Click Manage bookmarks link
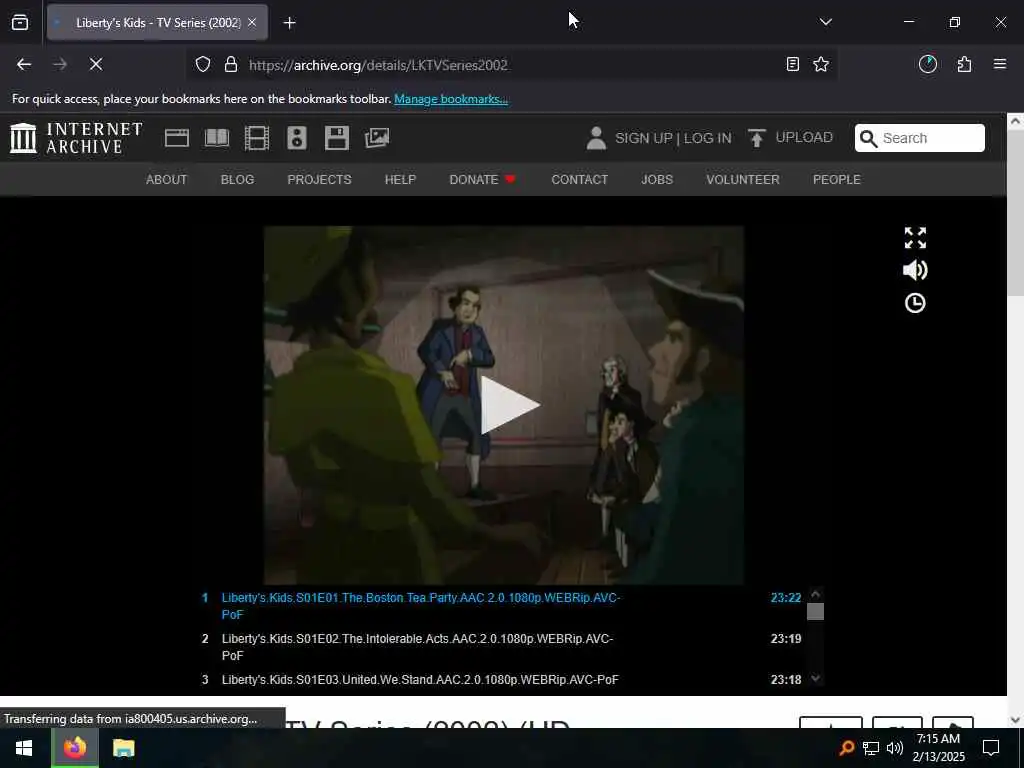1024x768 pixels. pos(451,99)
